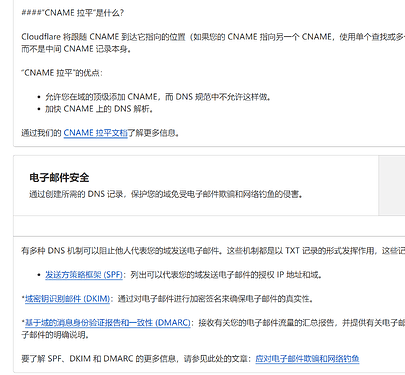Click the paragraph starting 有多种 DNS 机制

pos(213,251)
